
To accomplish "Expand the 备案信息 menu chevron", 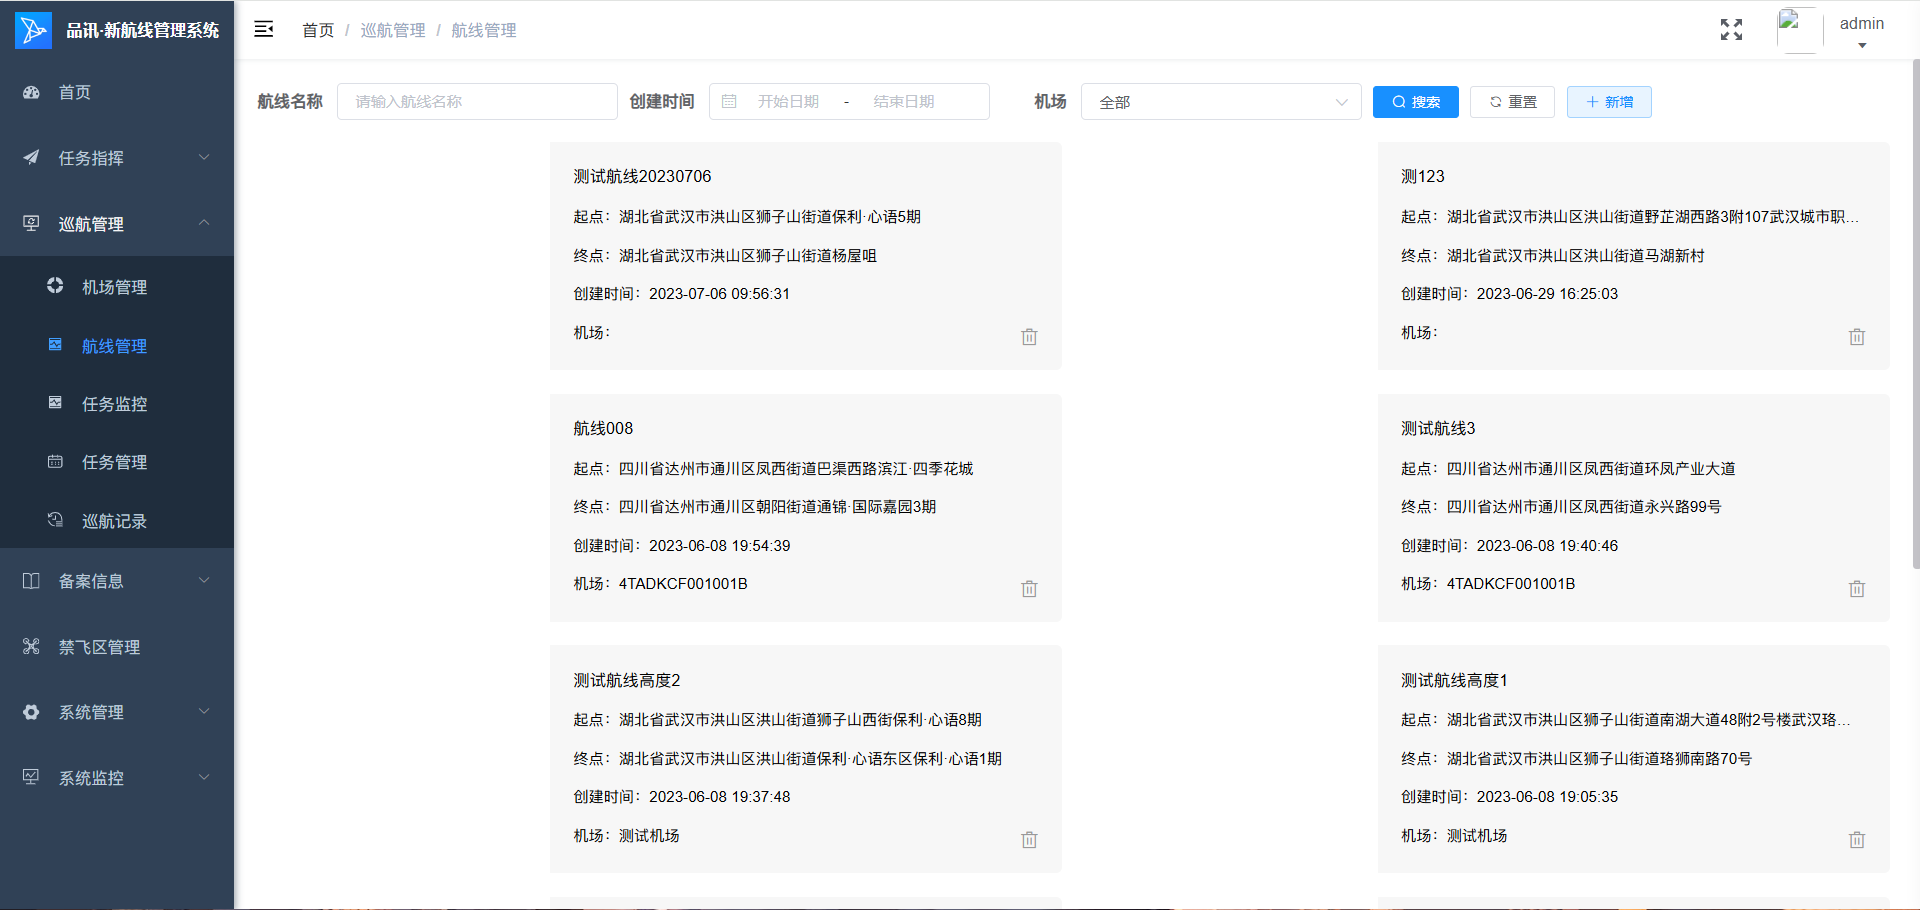I will [x=204, y=580].
